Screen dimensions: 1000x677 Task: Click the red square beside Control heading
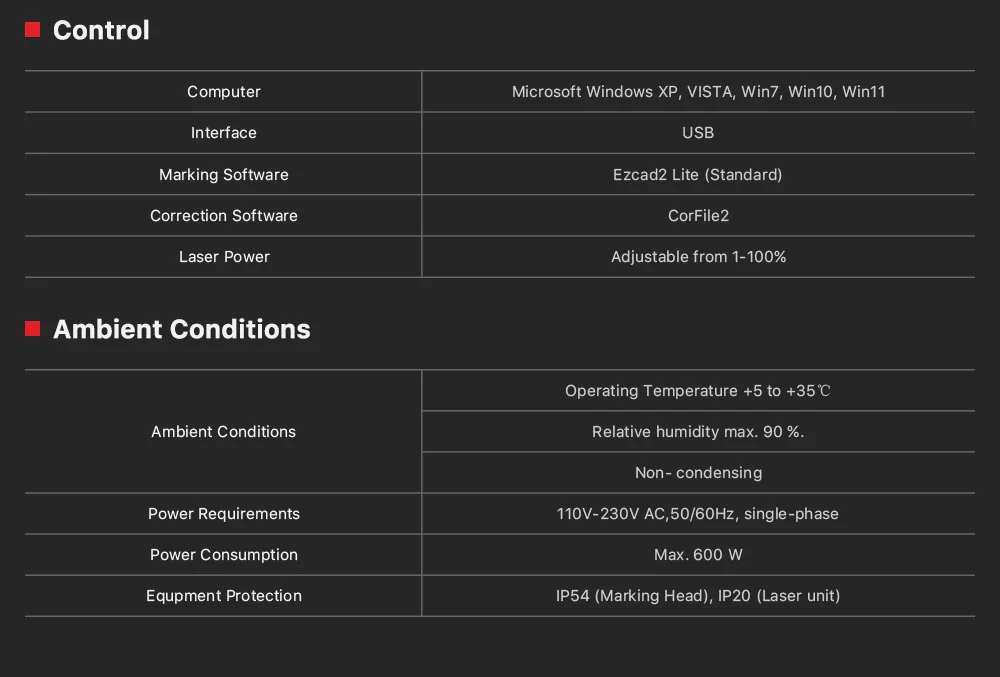click(x=33, y=30)
